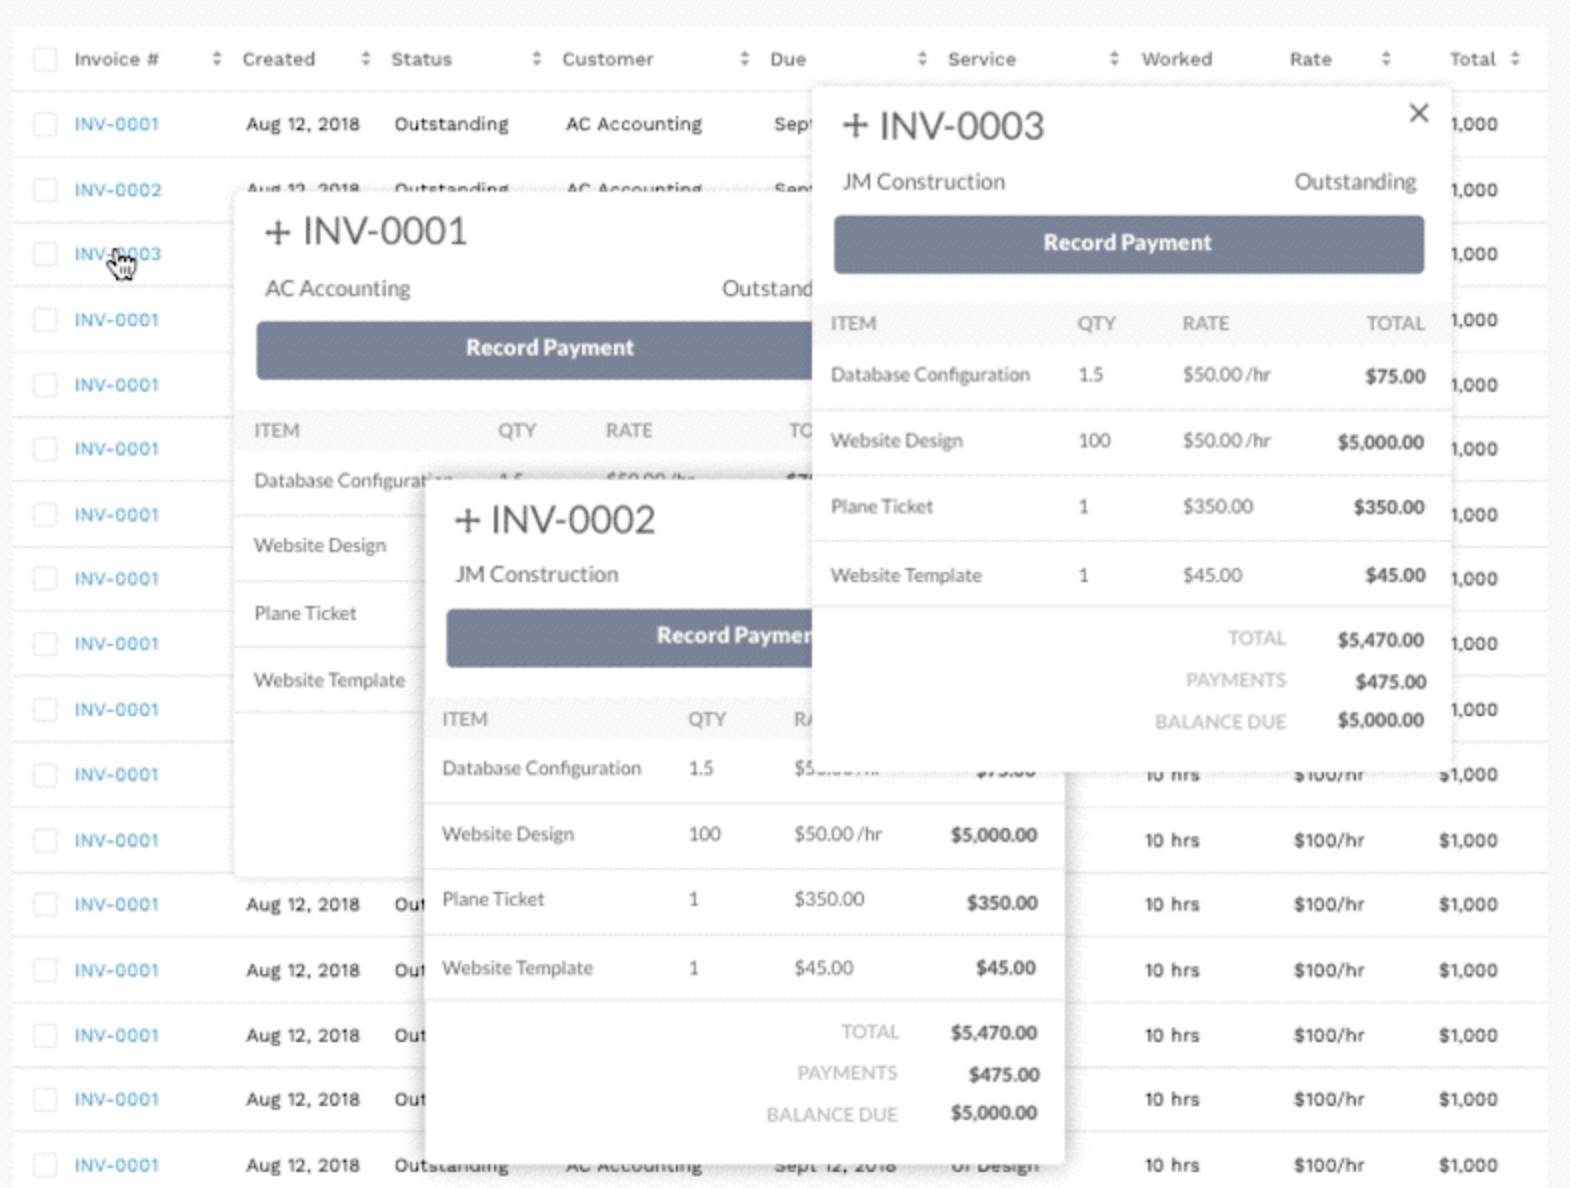Click the plus icon beside INV-0003 title

855,127
